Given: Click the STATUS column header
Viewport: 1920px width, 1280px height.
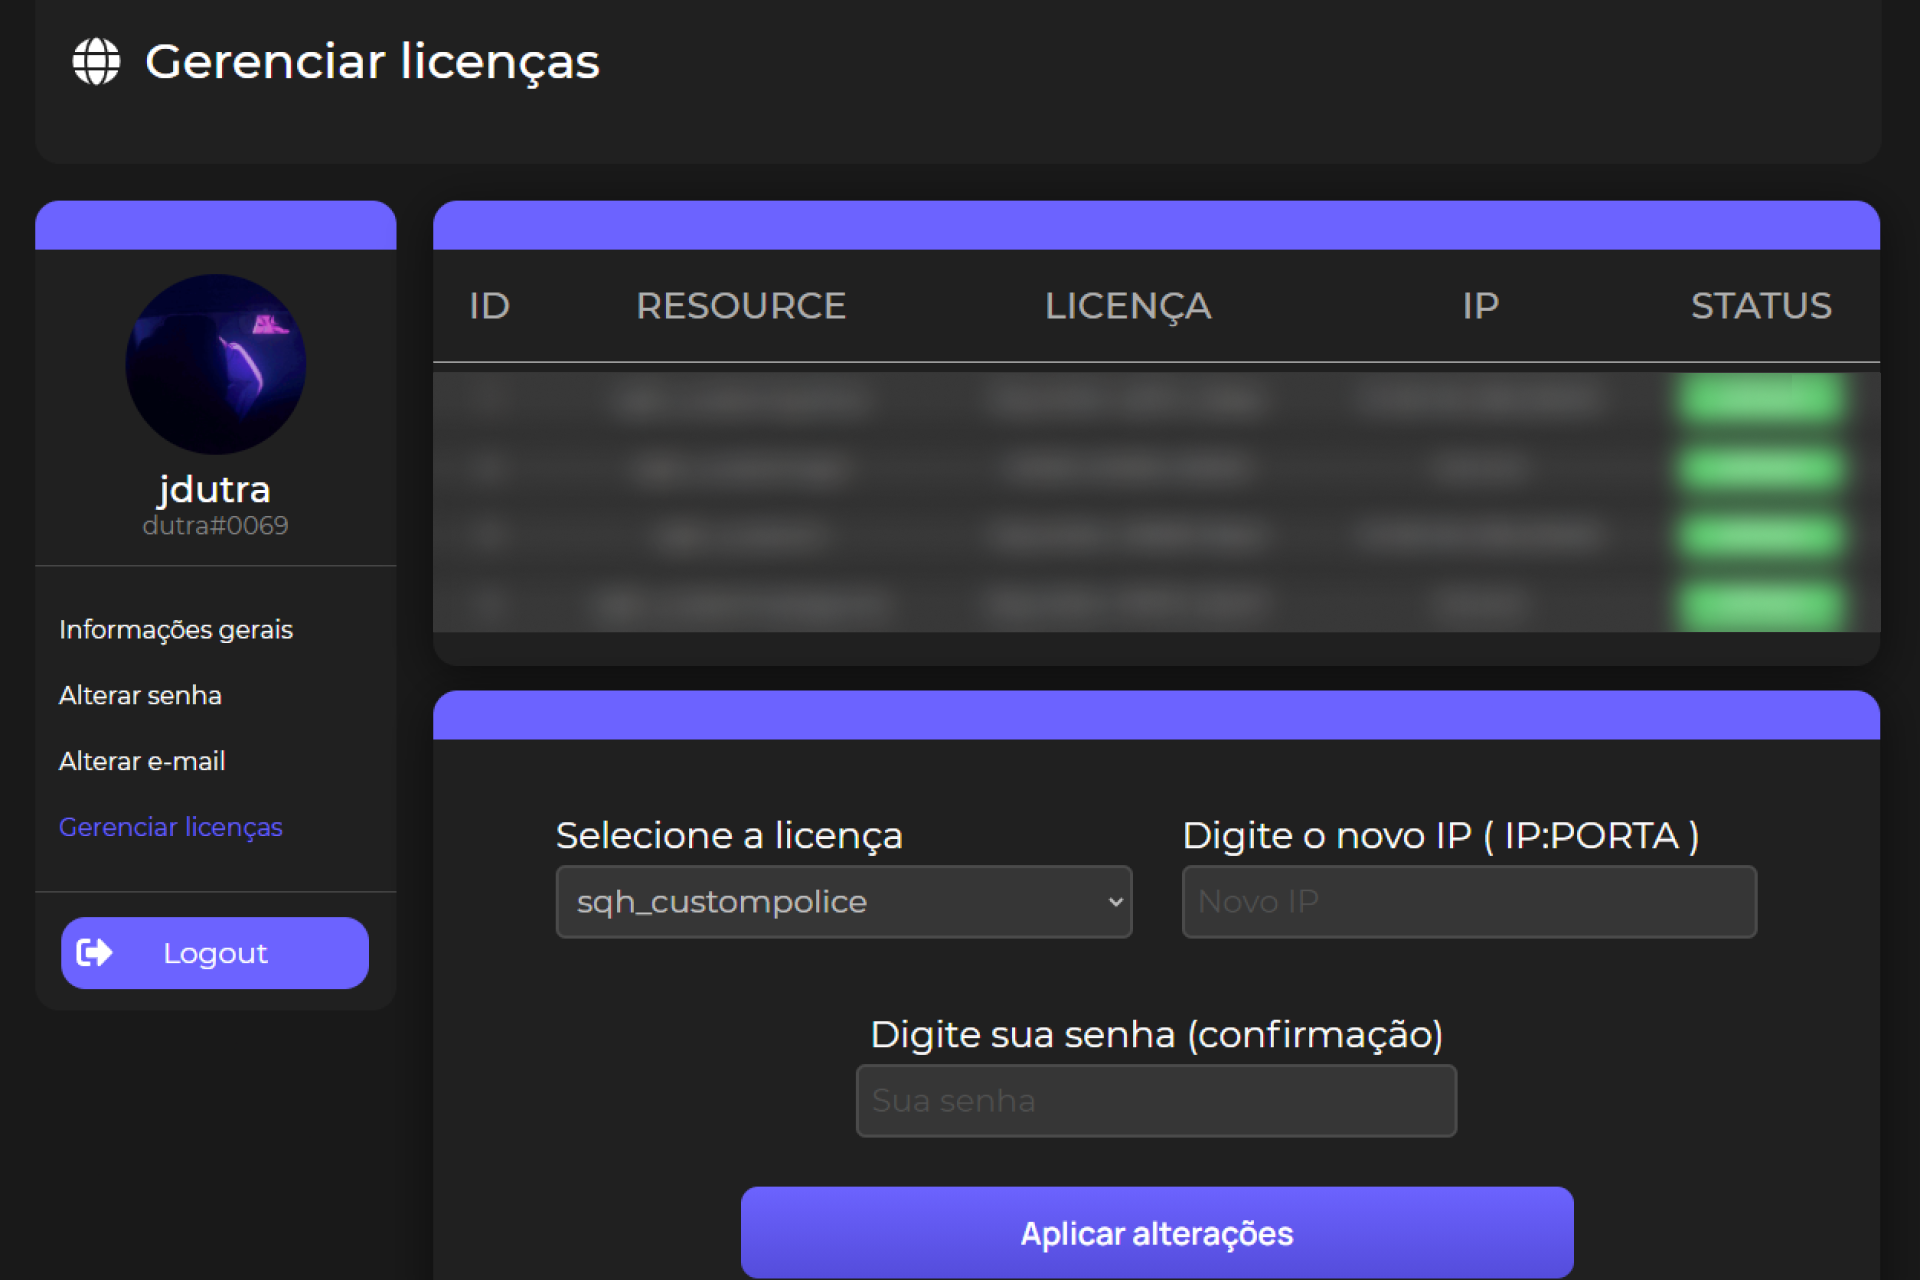Looking at the screenshot, I should click(x=1761, y=306).
